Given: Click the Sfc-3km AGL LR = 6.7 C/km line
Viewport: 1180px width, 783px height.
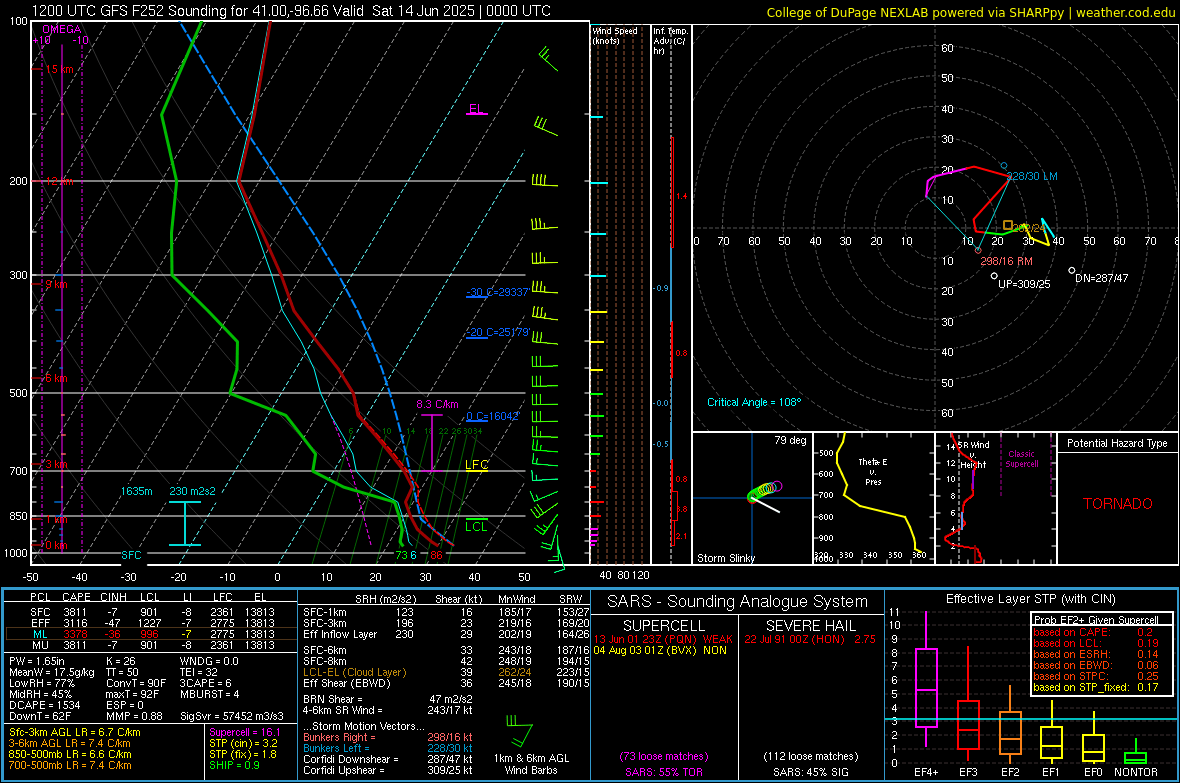Looking at the screenshot, I should tap(75, 732).
